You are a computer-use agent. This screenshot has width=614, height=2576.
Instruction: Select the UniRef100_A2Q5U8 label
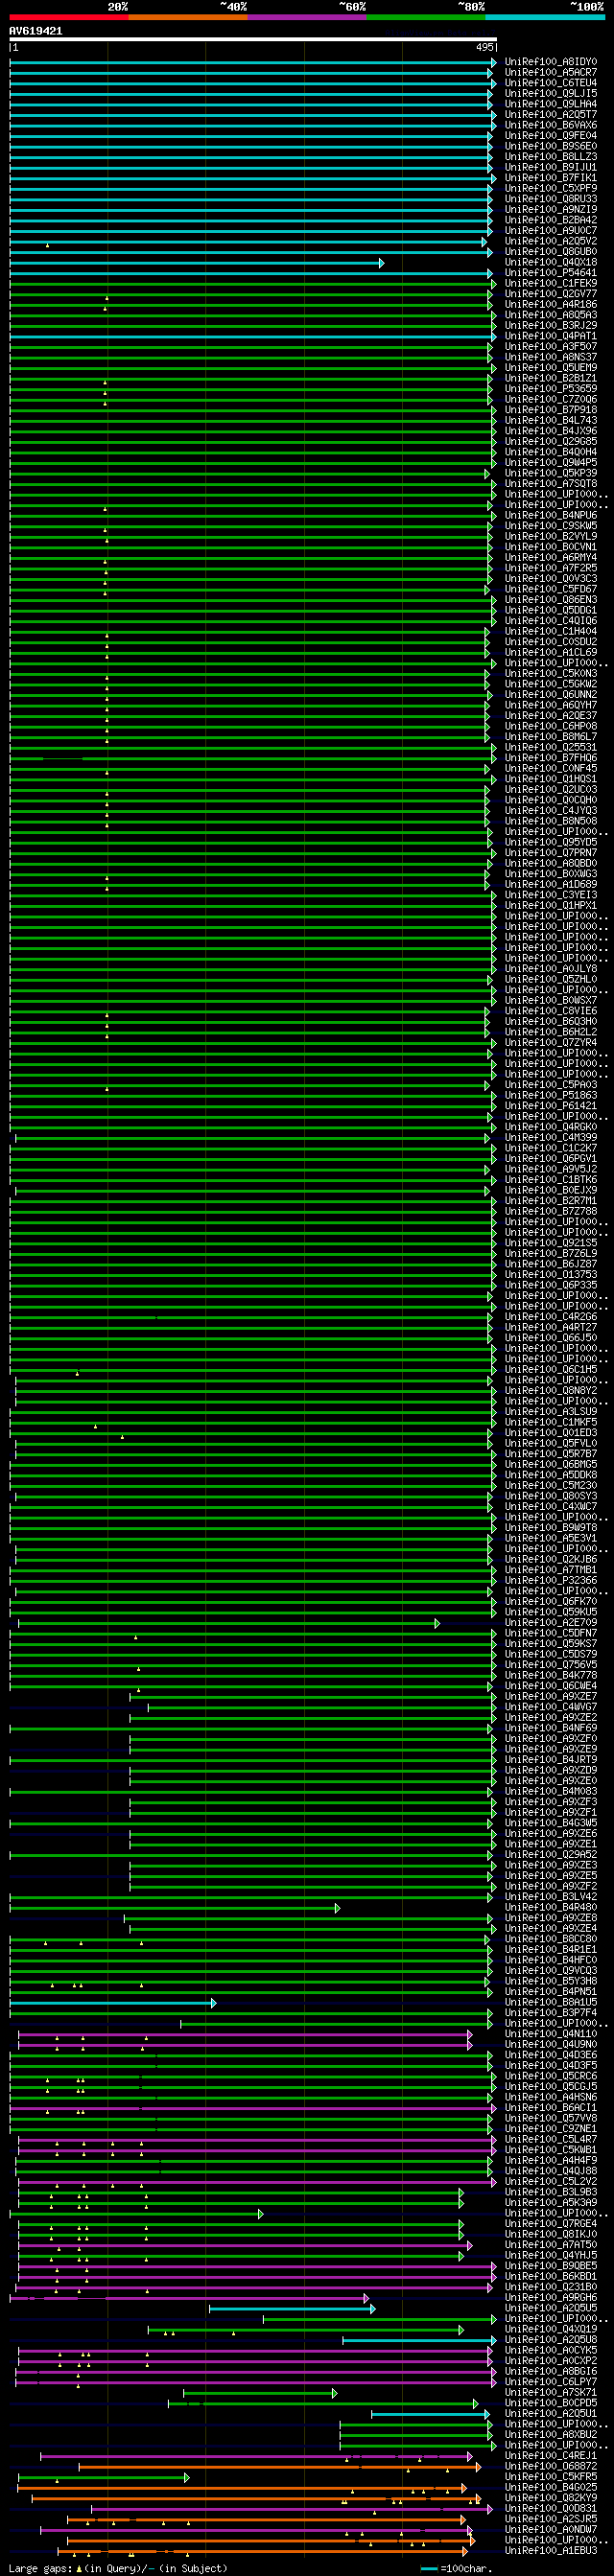551,2341
